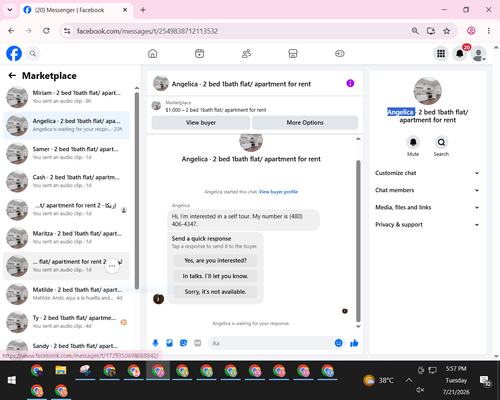Open Samer conversation in list
Viewport: 500px width, 400px height.
[x=67, y=153]
